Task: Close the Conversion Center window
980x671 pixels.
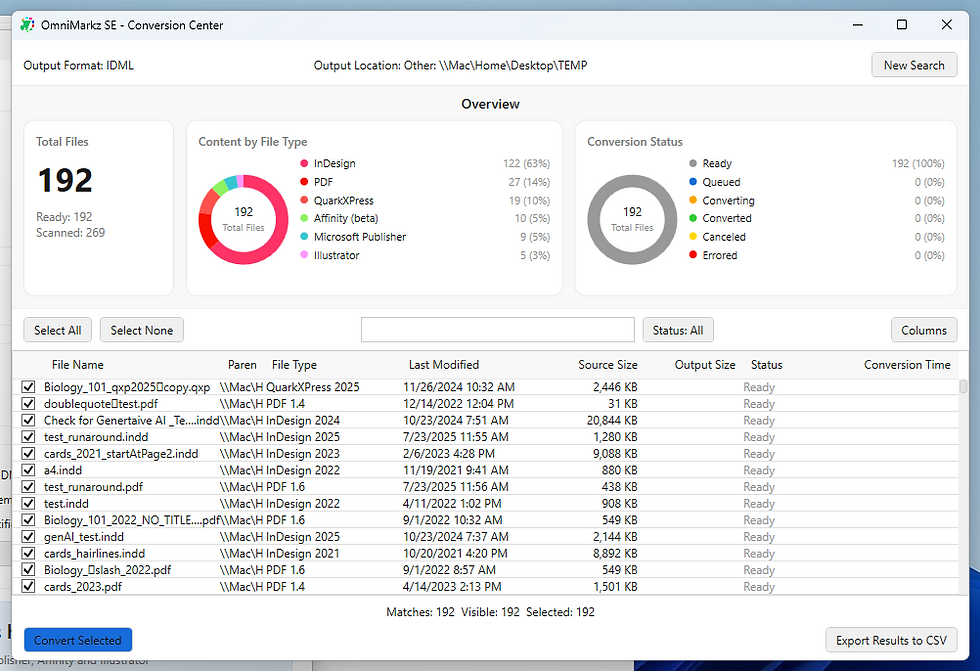Action: point(946,25)
